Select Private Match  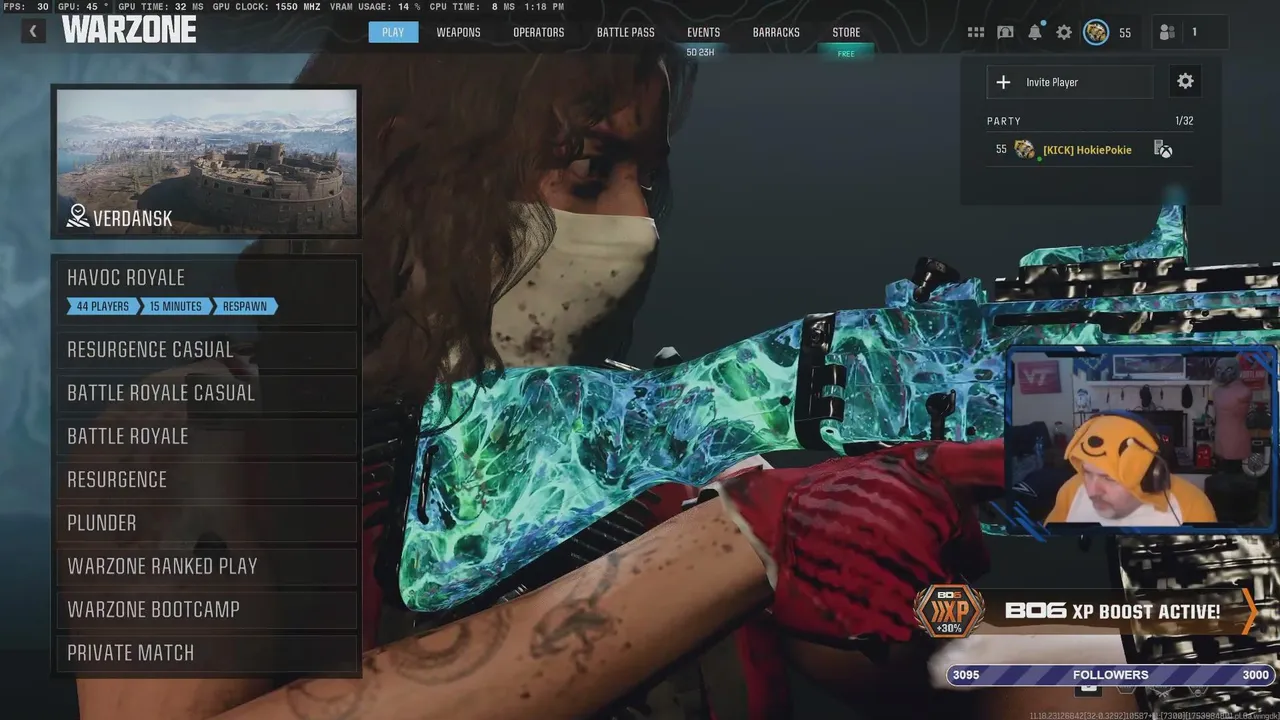click(207, 653)
